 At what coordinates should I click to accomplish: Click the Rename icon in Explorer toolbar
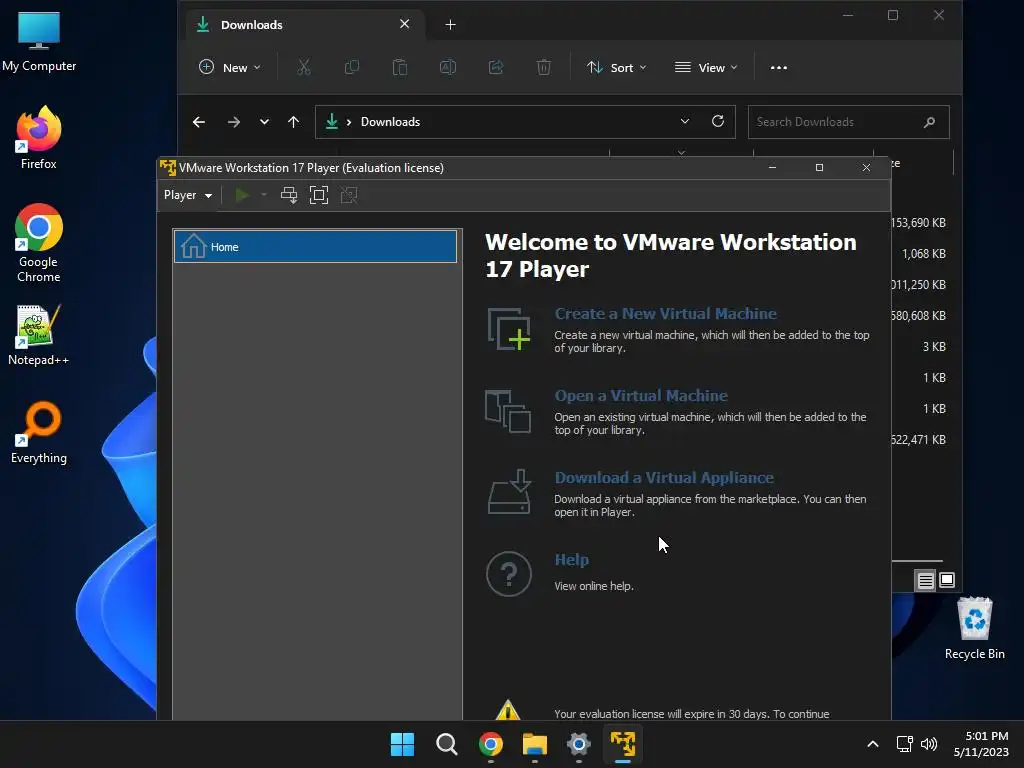pos(448,67)
